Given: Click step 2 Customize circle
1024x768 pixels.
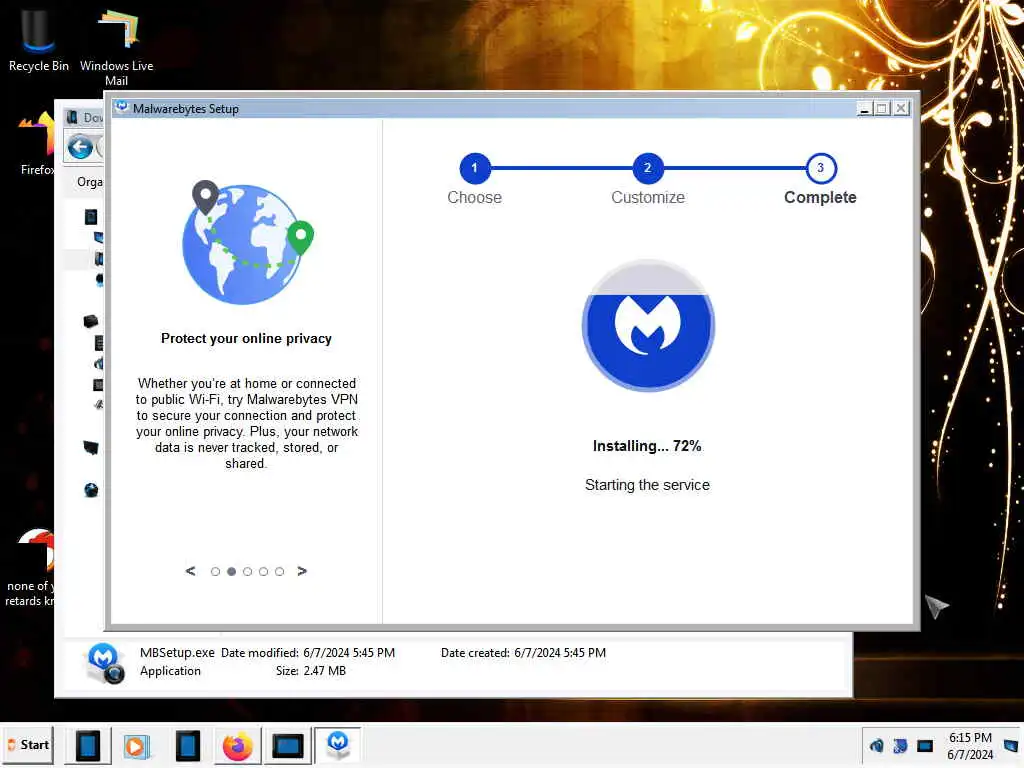Looking at the screenshot, I should (648, 168).
